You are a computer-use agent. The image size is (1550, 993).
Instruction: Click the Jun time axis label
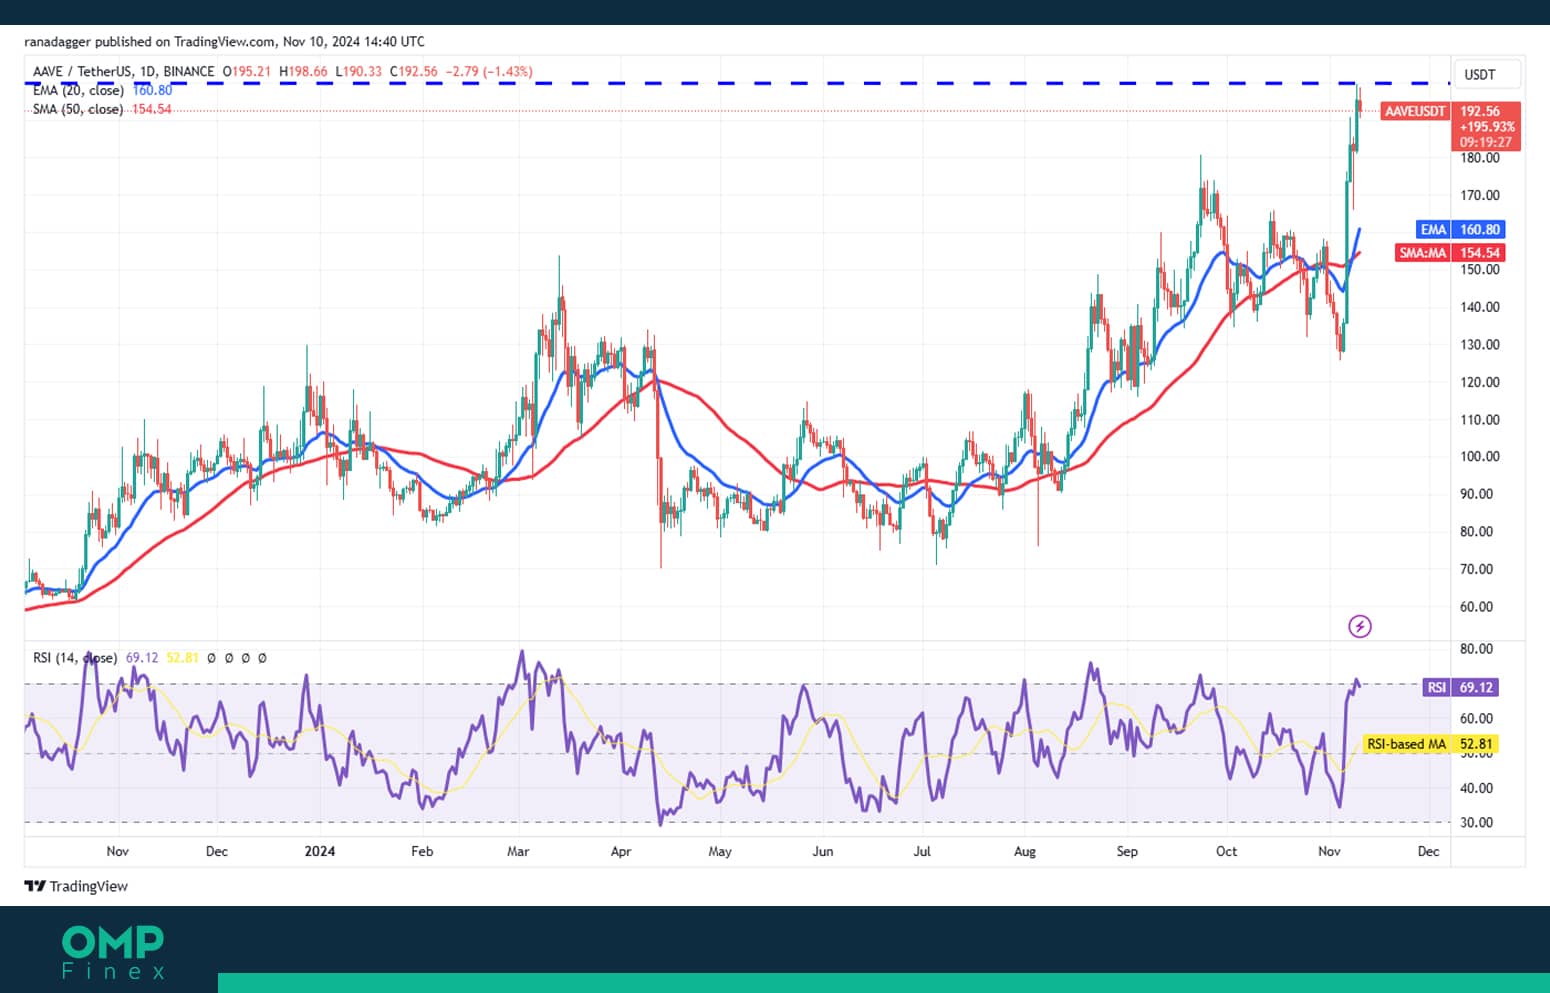tap(823, 852)
